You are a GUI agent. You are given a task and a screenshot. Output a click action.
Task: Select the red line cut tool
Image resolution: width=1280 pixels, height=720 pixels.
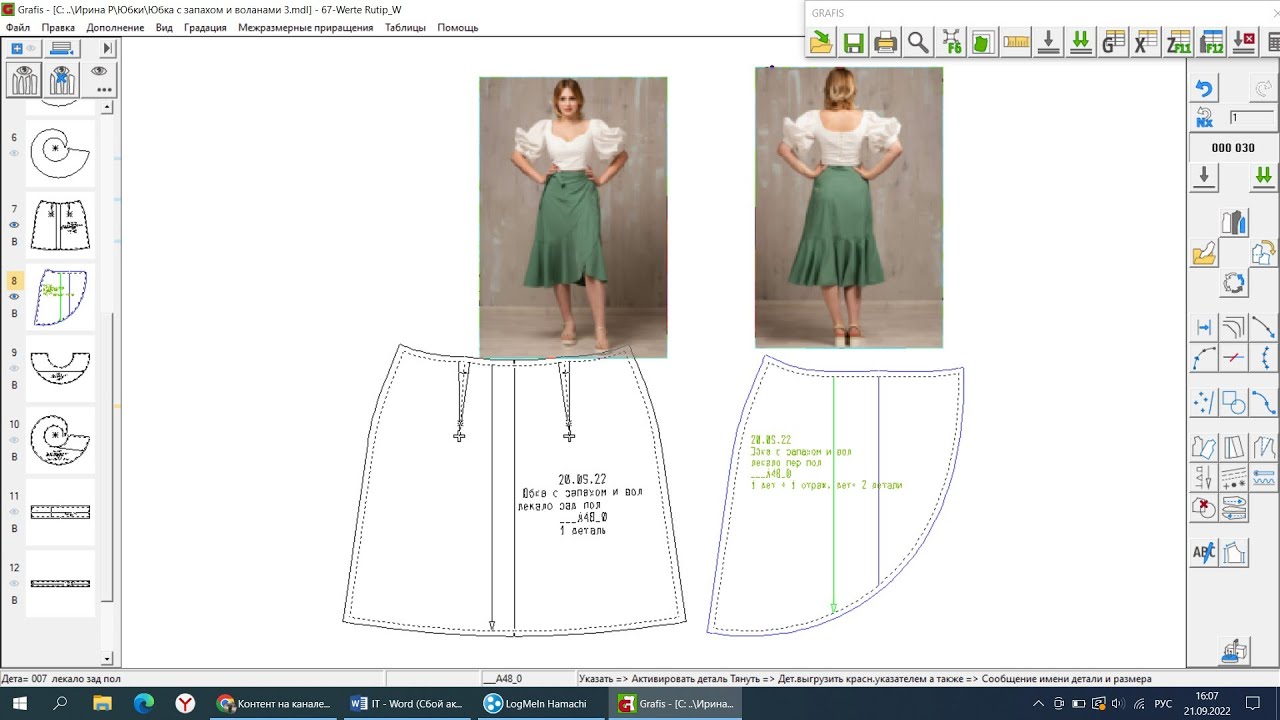pos(1234,358)
